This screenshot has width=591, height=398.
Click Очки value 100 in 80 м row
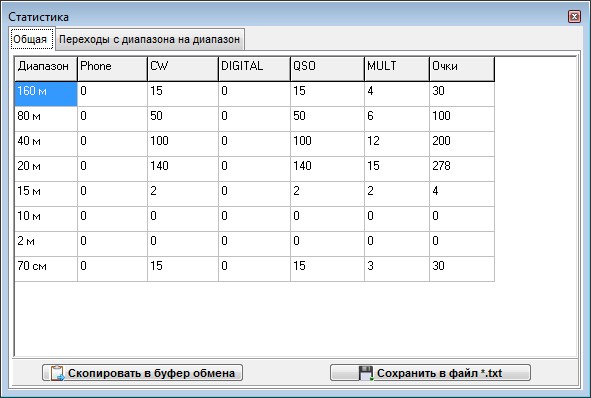[x=462, y=119]
